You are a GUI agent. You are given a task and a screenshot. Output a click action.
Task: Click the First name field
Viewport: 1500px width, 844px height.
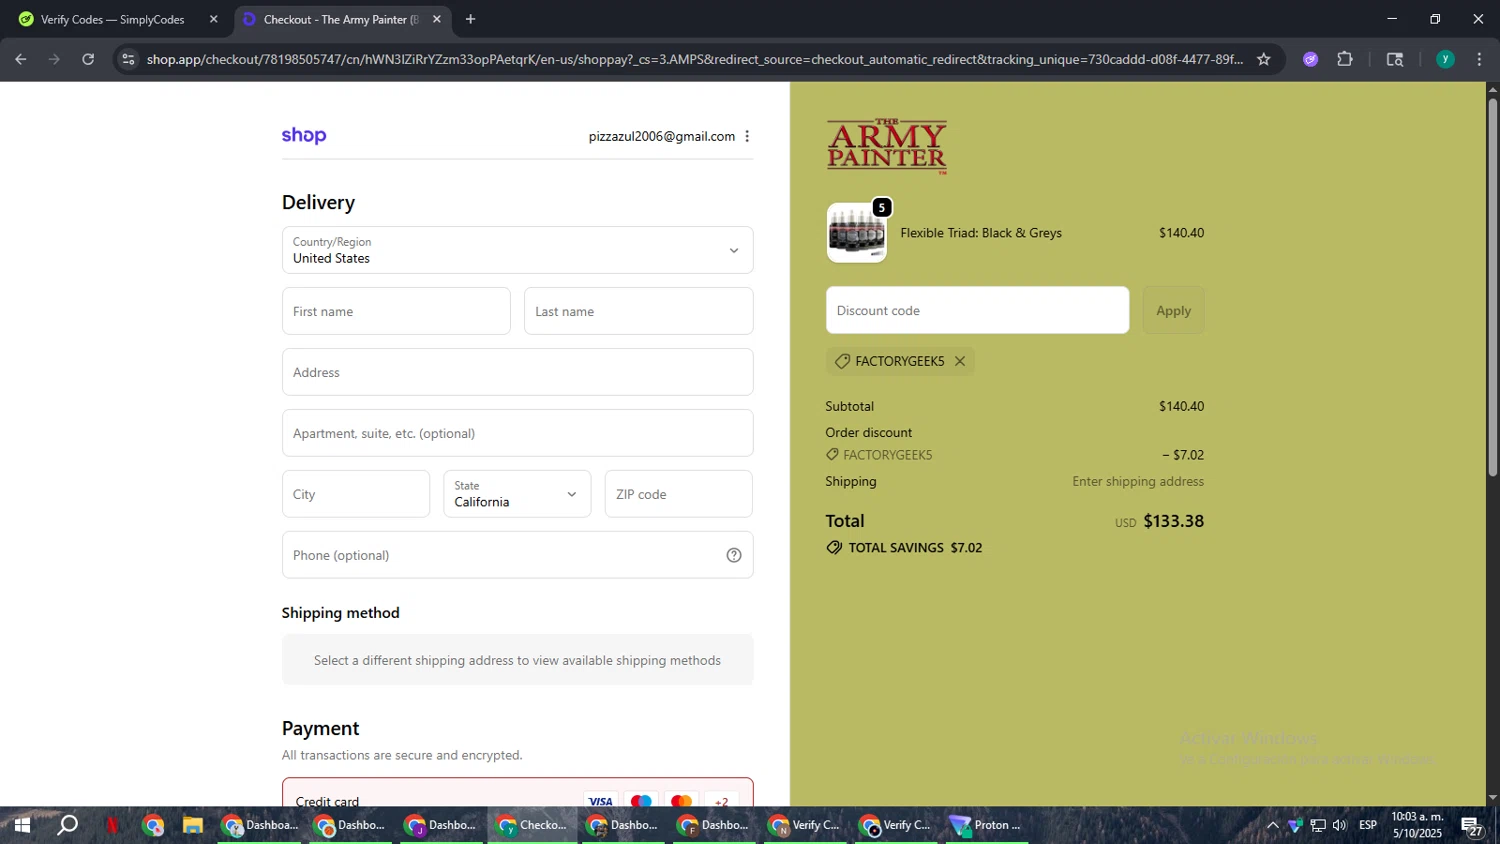(396, 311)
